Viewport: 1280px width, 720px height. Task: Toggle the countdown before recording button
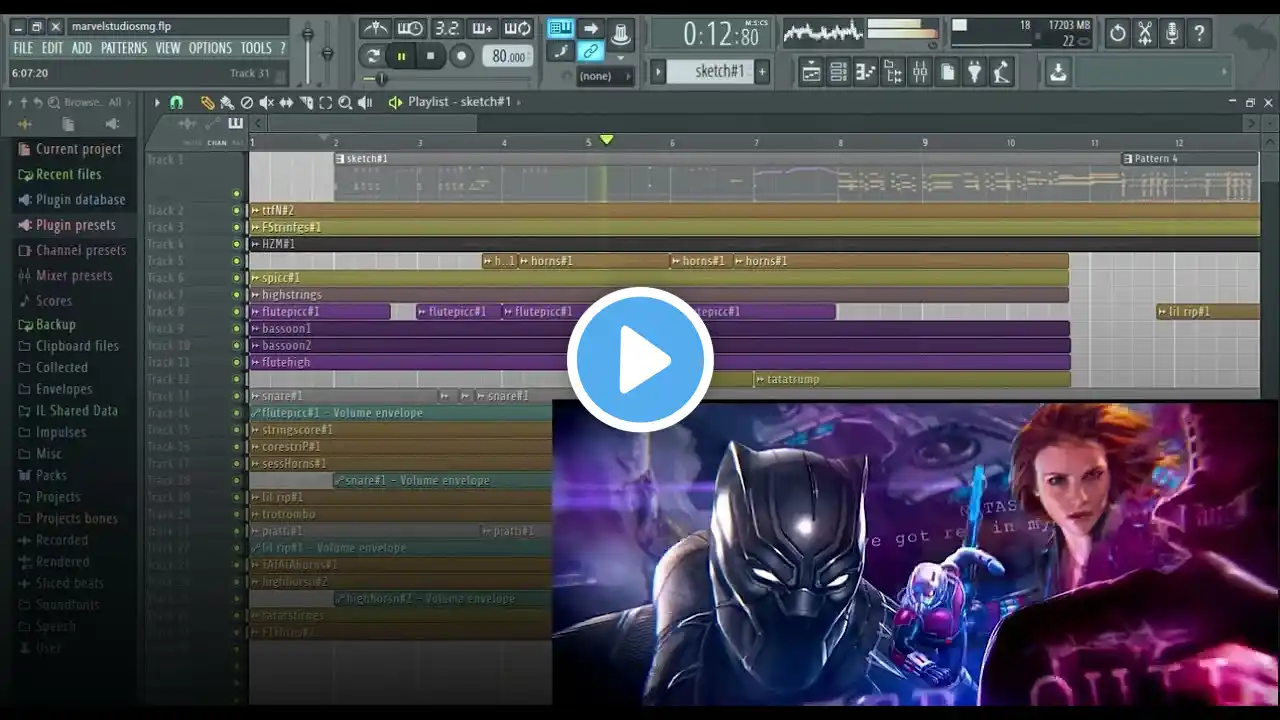point(446,29)
